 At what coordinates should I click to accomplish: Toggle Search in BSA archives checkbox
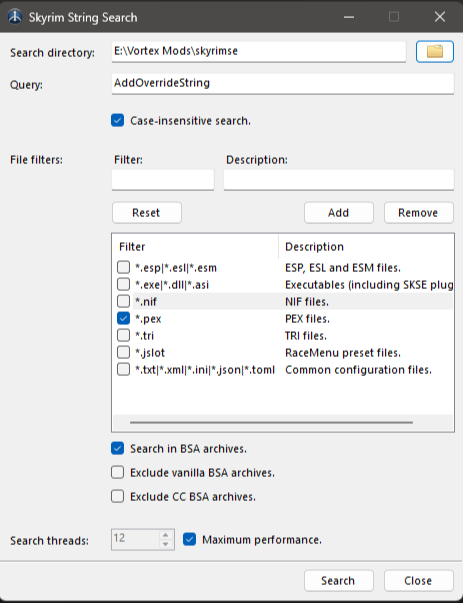coord(118,448)
